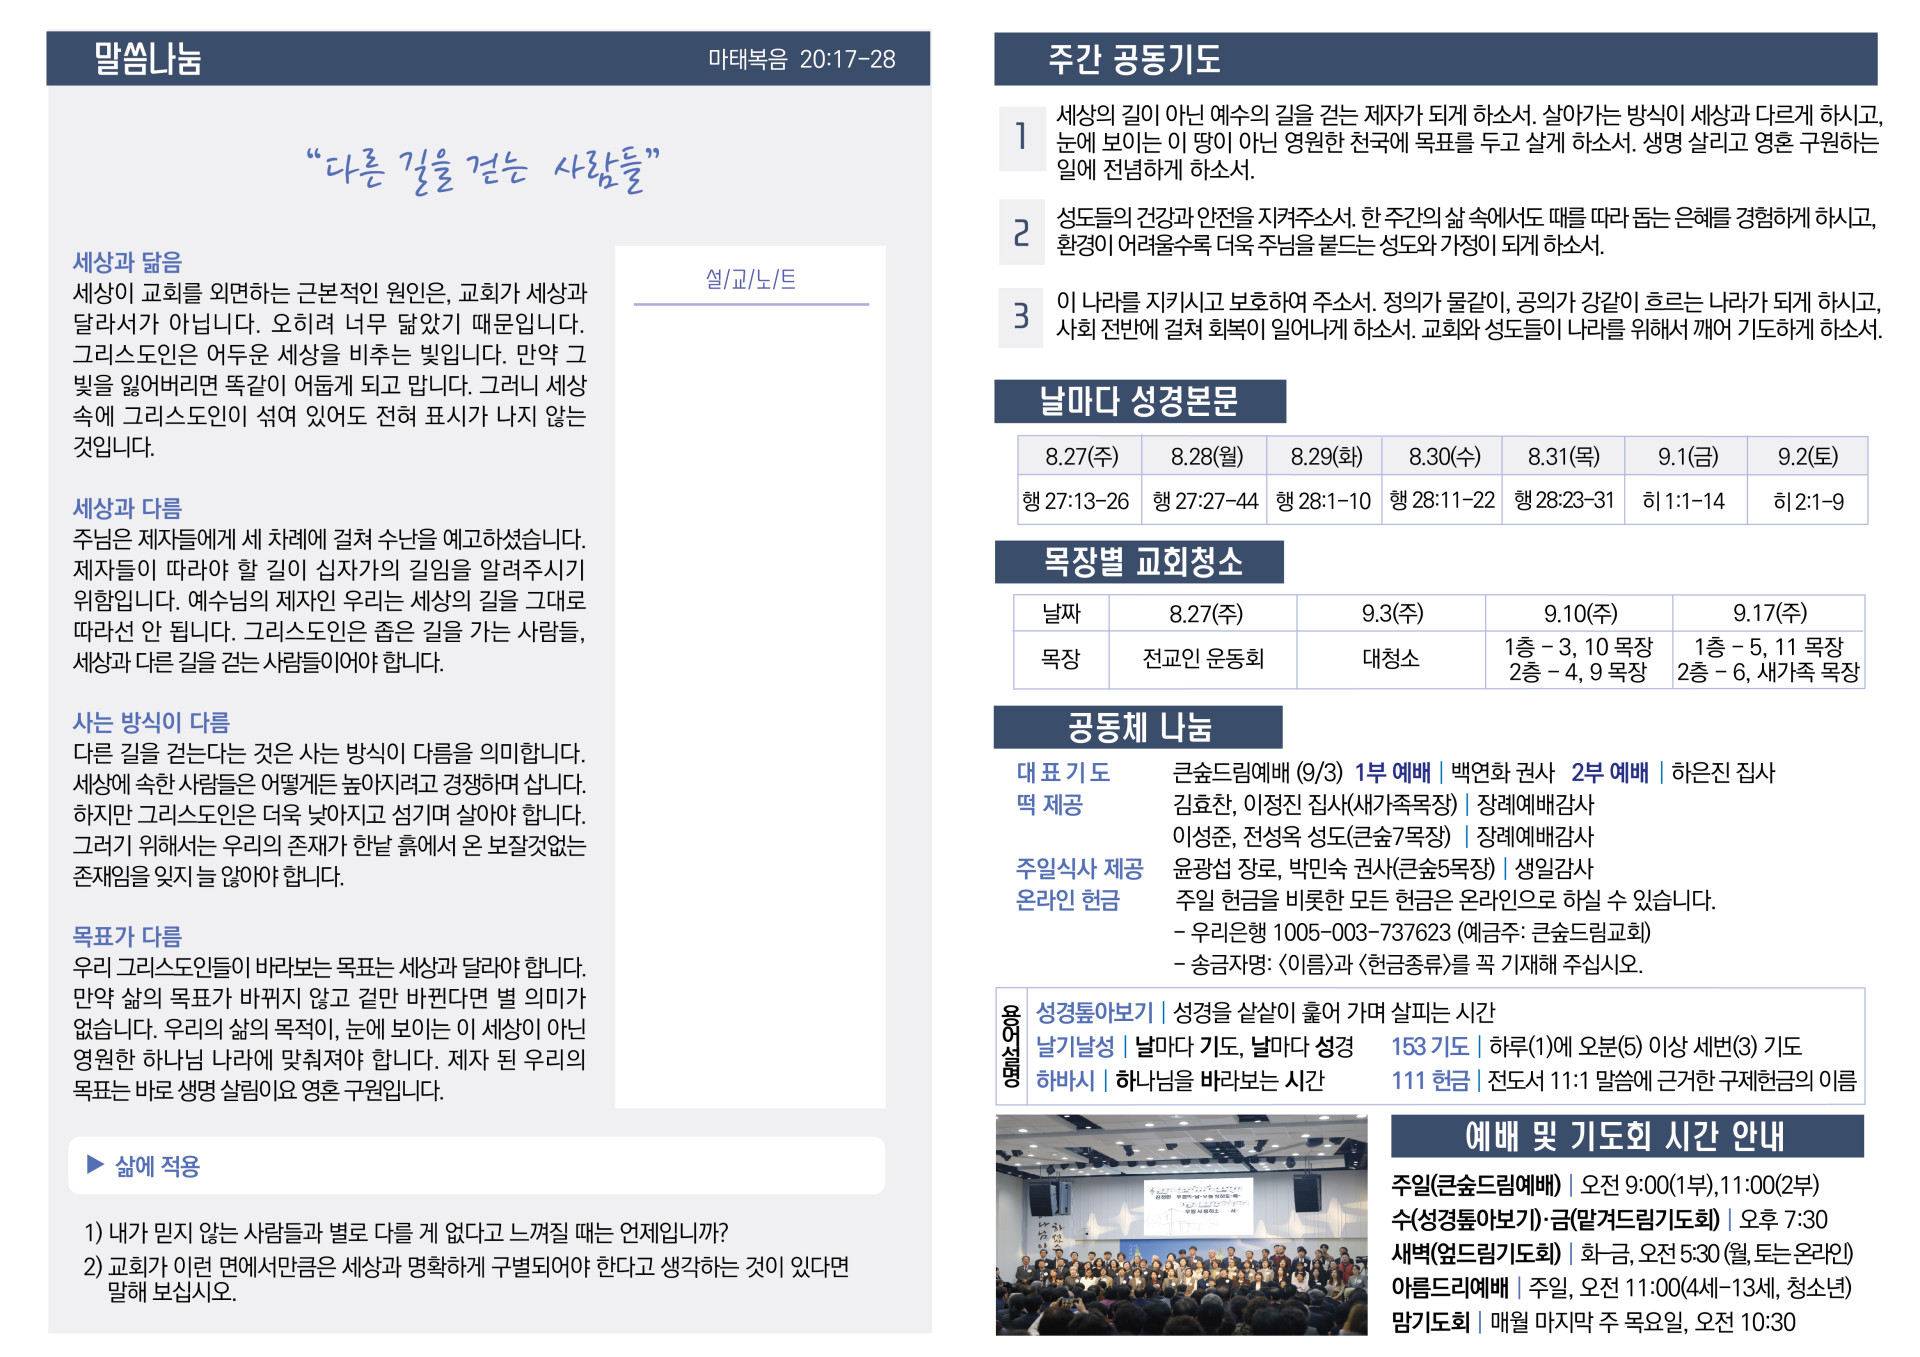Image resolution: width=1920 pixels, height=1357 pixels.
Task: Click the 행 27:27-44 passage cell
Action: click(1205, 501)
